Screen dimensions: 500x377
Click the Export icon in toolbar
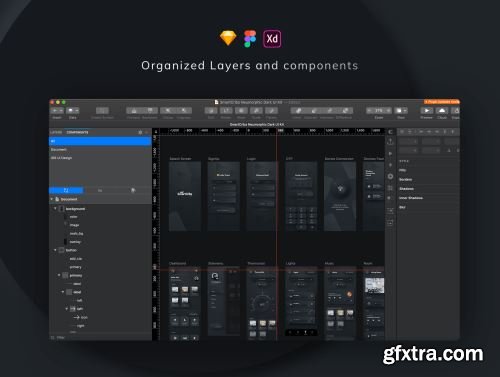456,110
